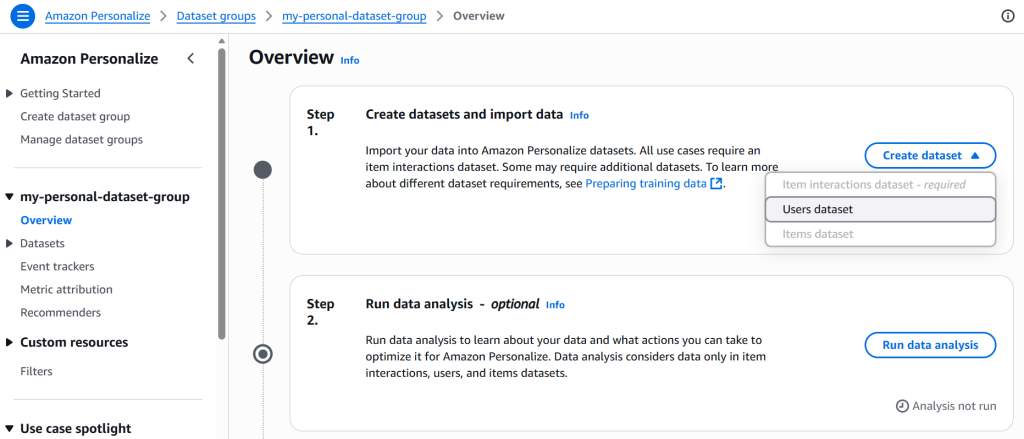1024x439 pixels.
Task: Collapse the Use case spotlight section
Action: [9, 429]
